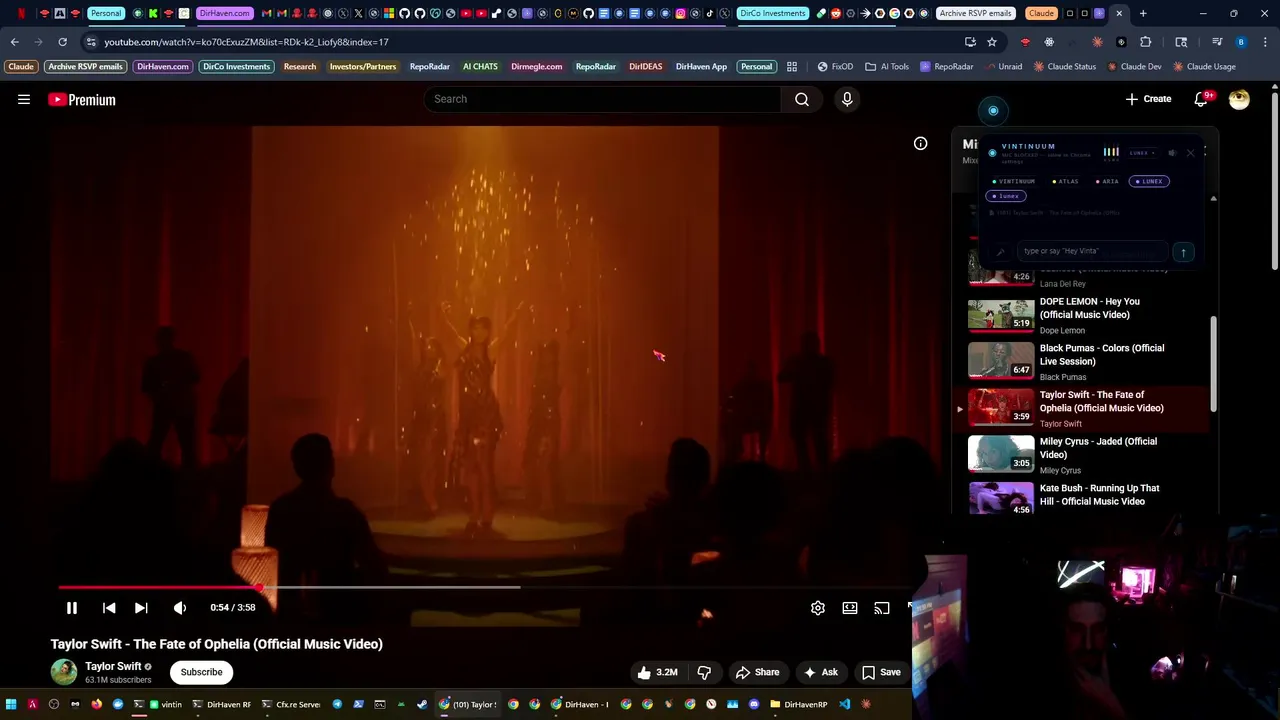
Task: Open the Archive RSVP emails bookmark
Action: point(85,66)
